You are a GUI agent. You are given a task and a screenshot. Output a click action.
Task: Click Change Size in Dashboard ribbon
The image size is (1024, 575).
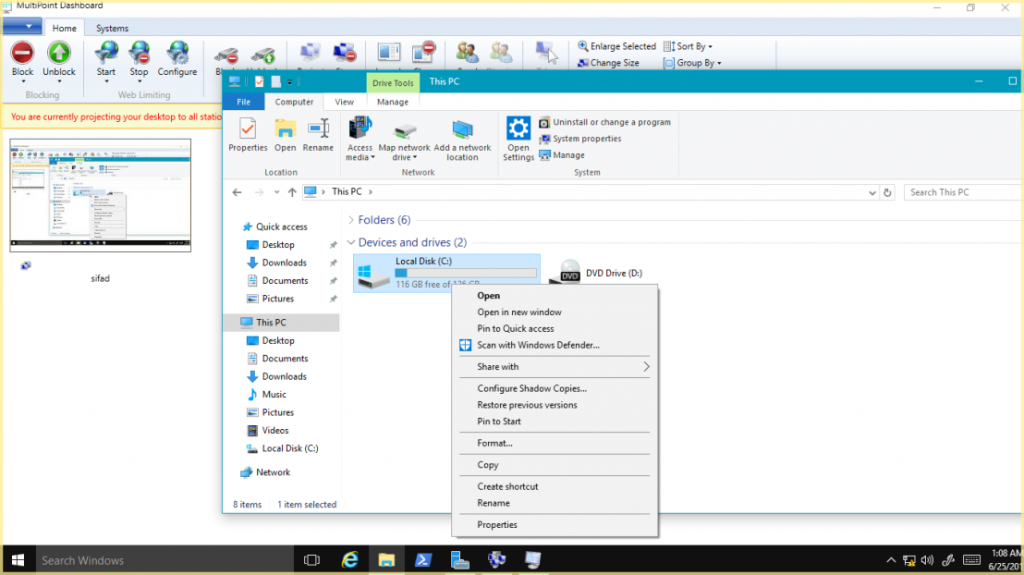pyautogui.click(x=608, y=63)
